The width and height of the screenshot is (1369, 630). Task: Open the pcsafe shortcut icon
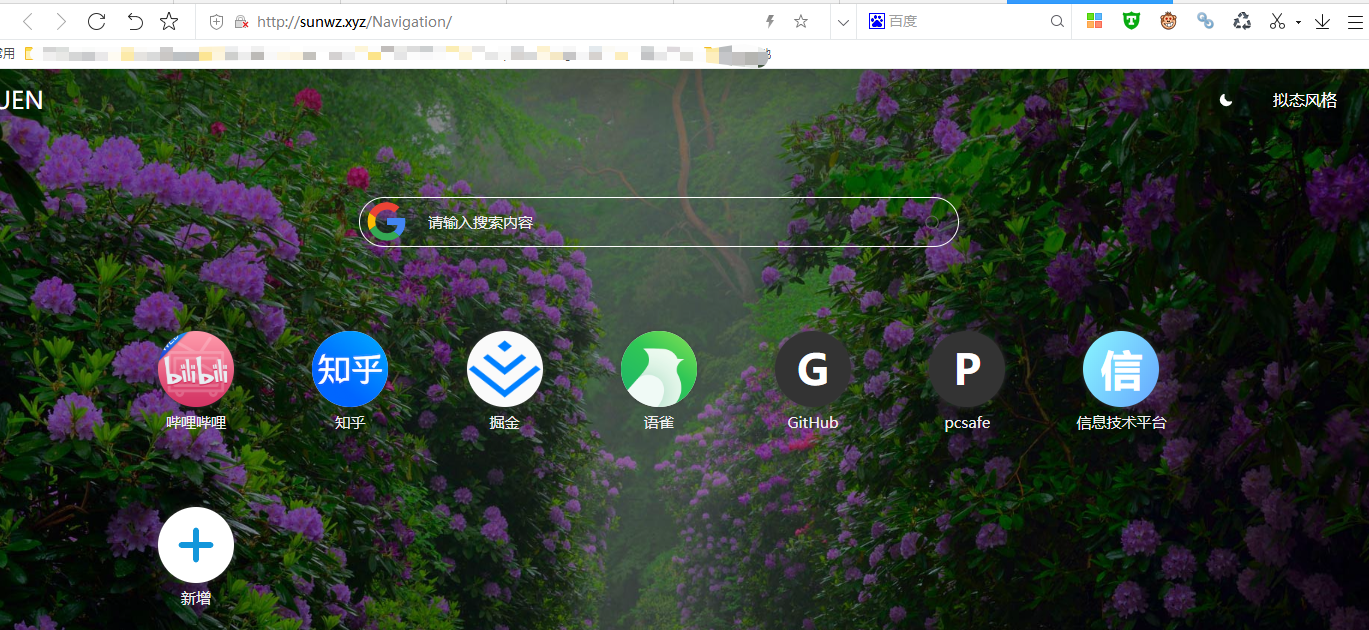[x=967, y=369]
